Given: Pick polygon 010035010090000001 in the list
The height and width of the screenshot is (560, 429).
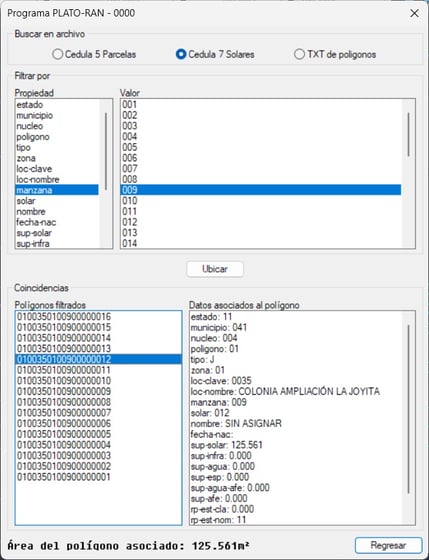Looking at the screenshot, I should coord(99,477).
